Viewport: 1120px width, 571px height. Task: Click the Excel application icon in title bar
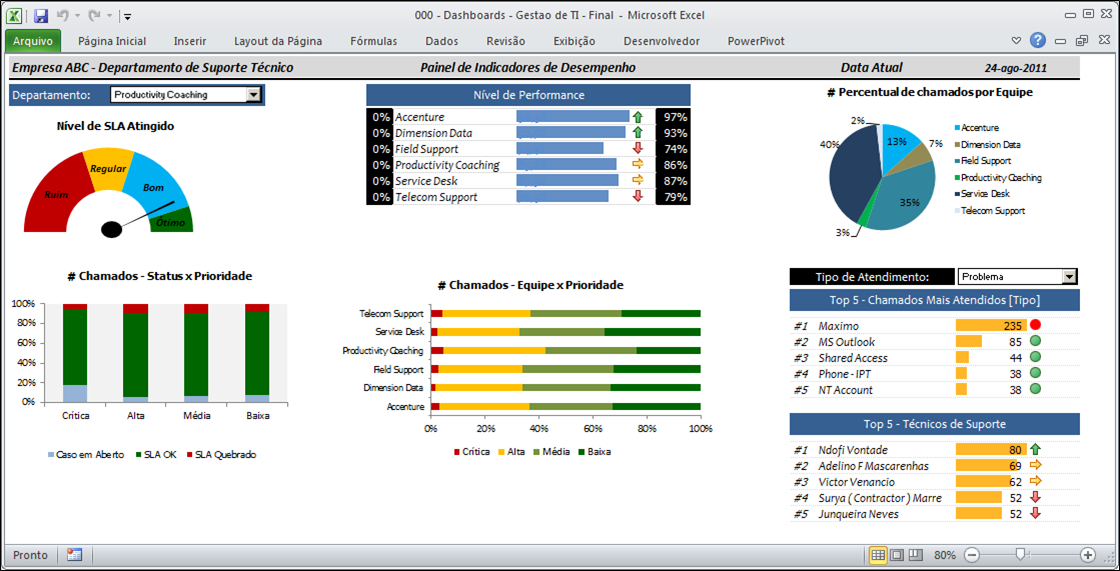[16, 15]
